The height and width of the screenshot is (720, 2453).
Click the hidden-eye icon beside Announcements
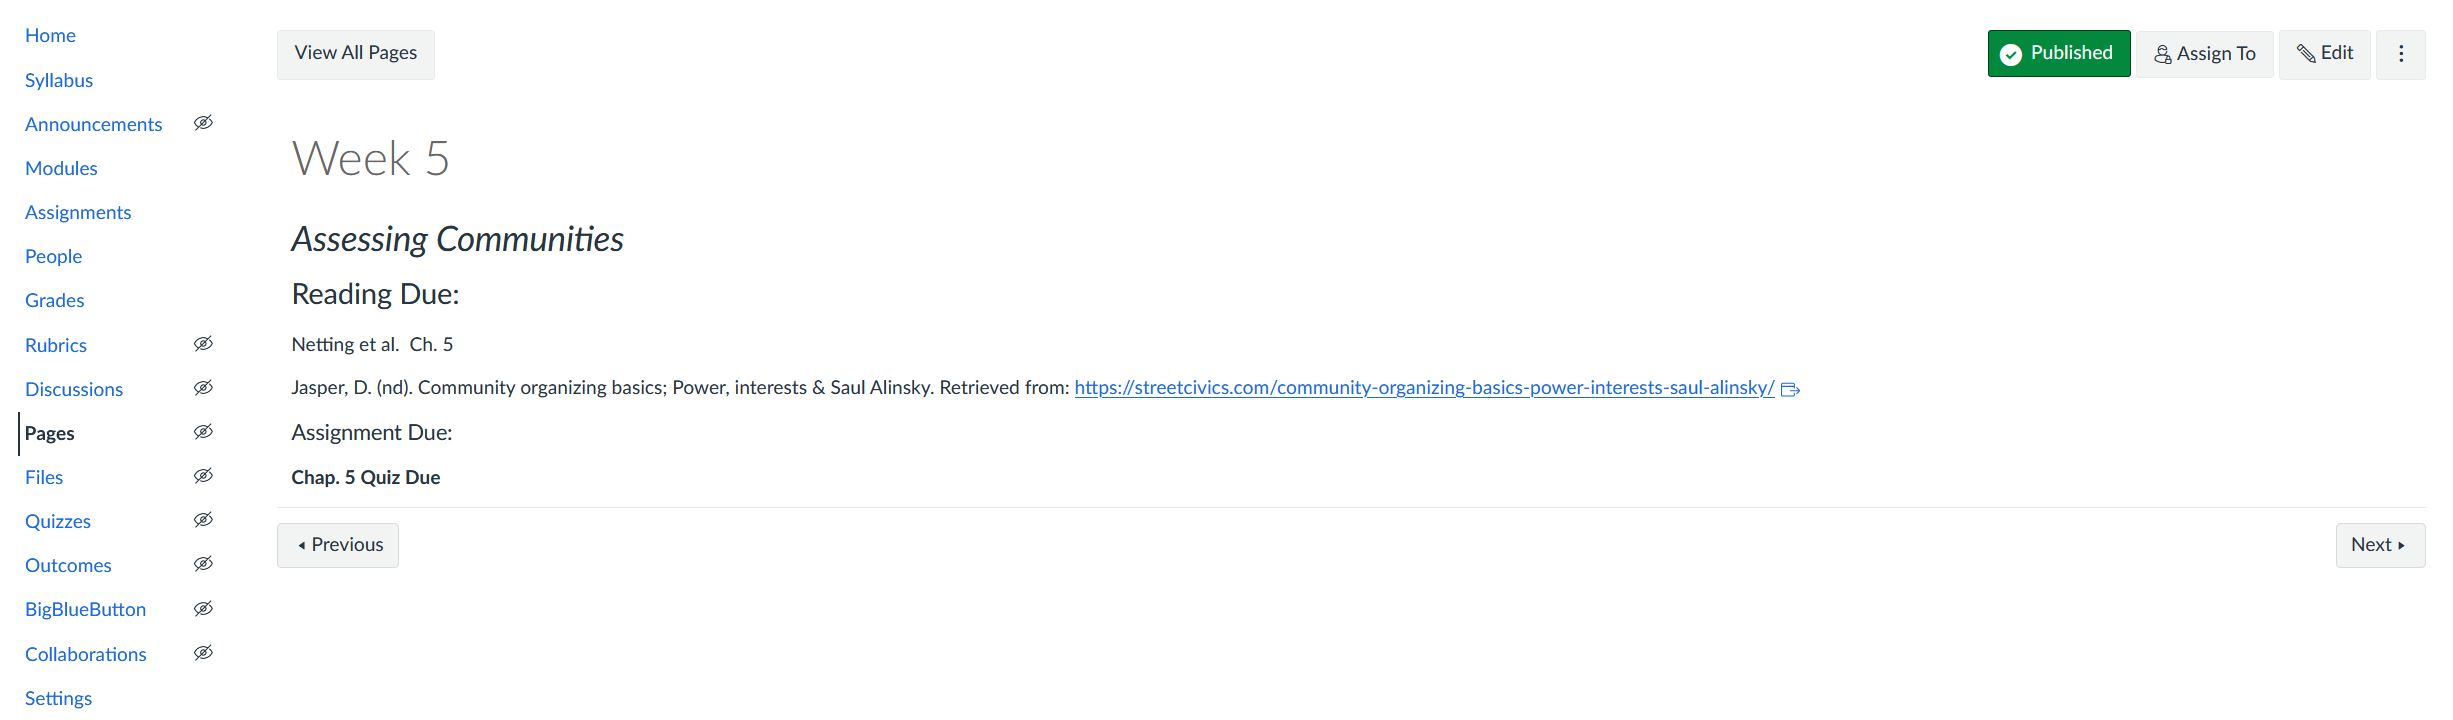click(203, 123)
